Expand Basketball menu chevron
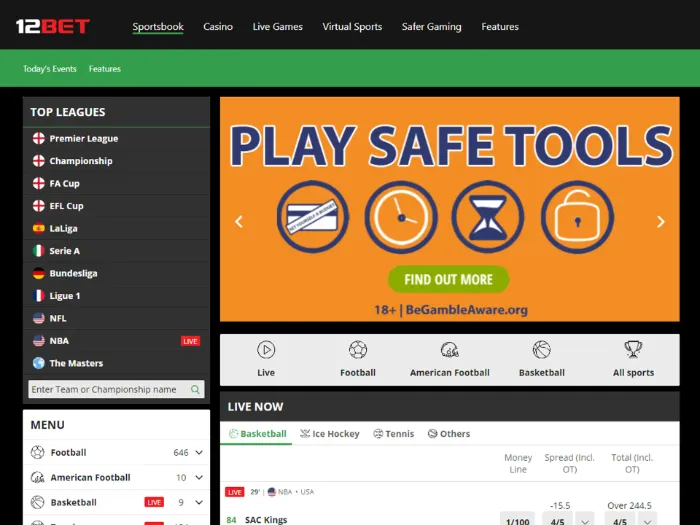This screenshot has width=700, height=525. click(199, 502)
